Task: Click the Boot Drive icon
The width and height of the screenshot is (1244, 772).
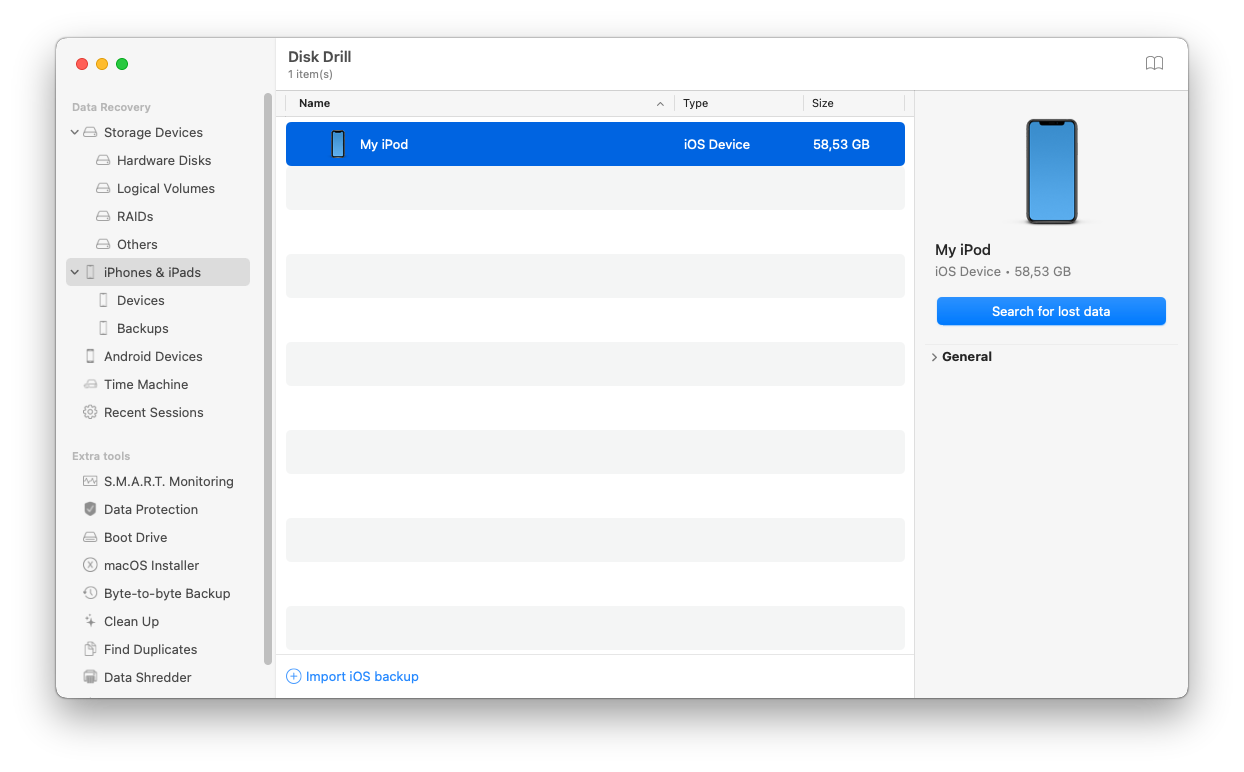Action: 90,537
